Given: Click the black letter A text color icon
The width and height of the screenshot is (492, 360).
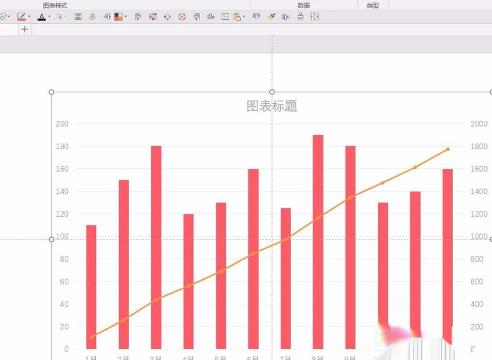Looking at the screenshot, I should (42, 17).
